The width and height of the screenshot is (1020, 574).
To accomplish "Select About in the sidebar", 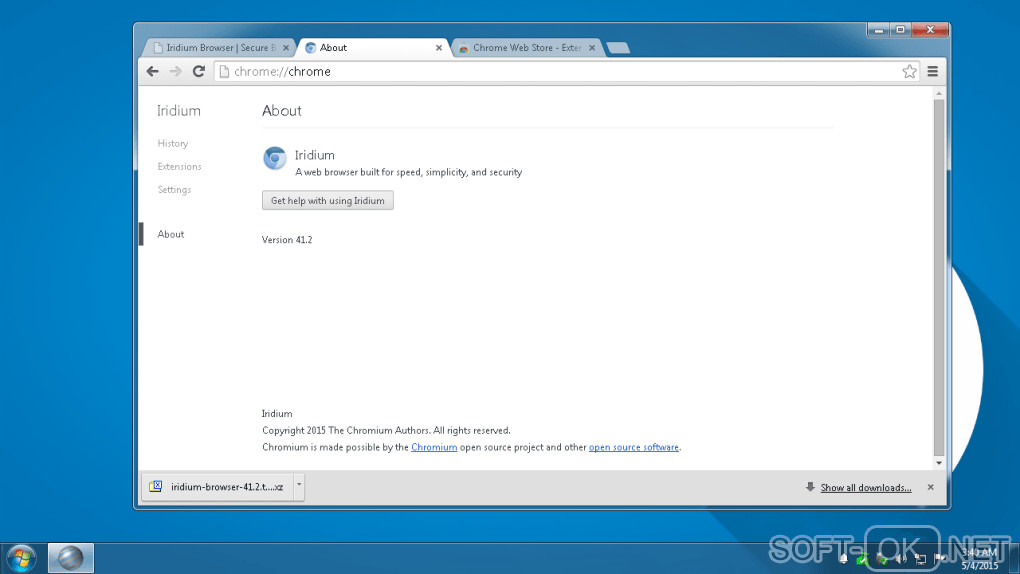I will pos(170,234).
